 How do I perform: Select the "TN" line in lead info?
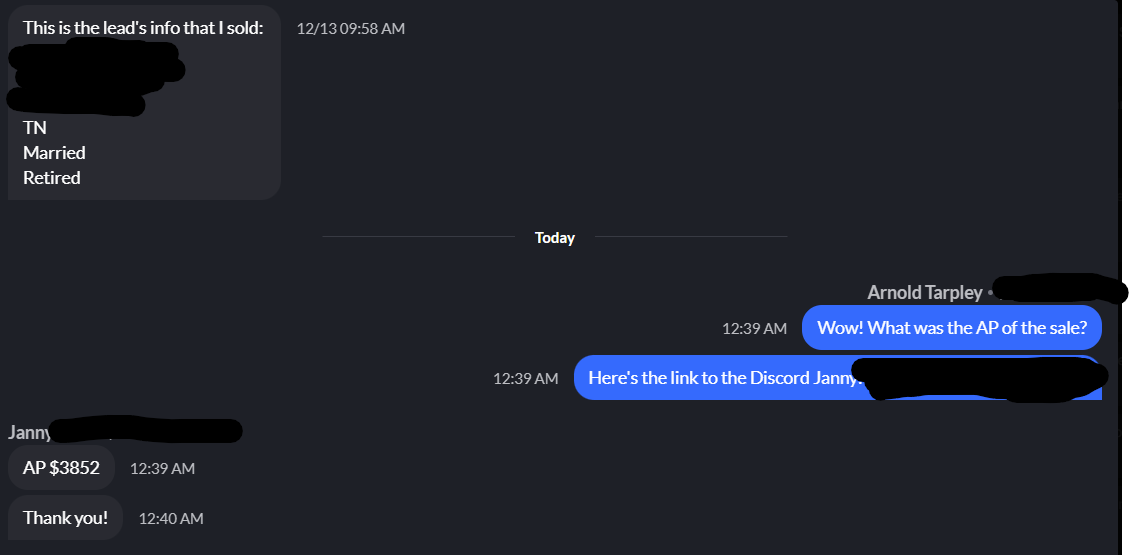pyautogui.click(x=35, y=128)
